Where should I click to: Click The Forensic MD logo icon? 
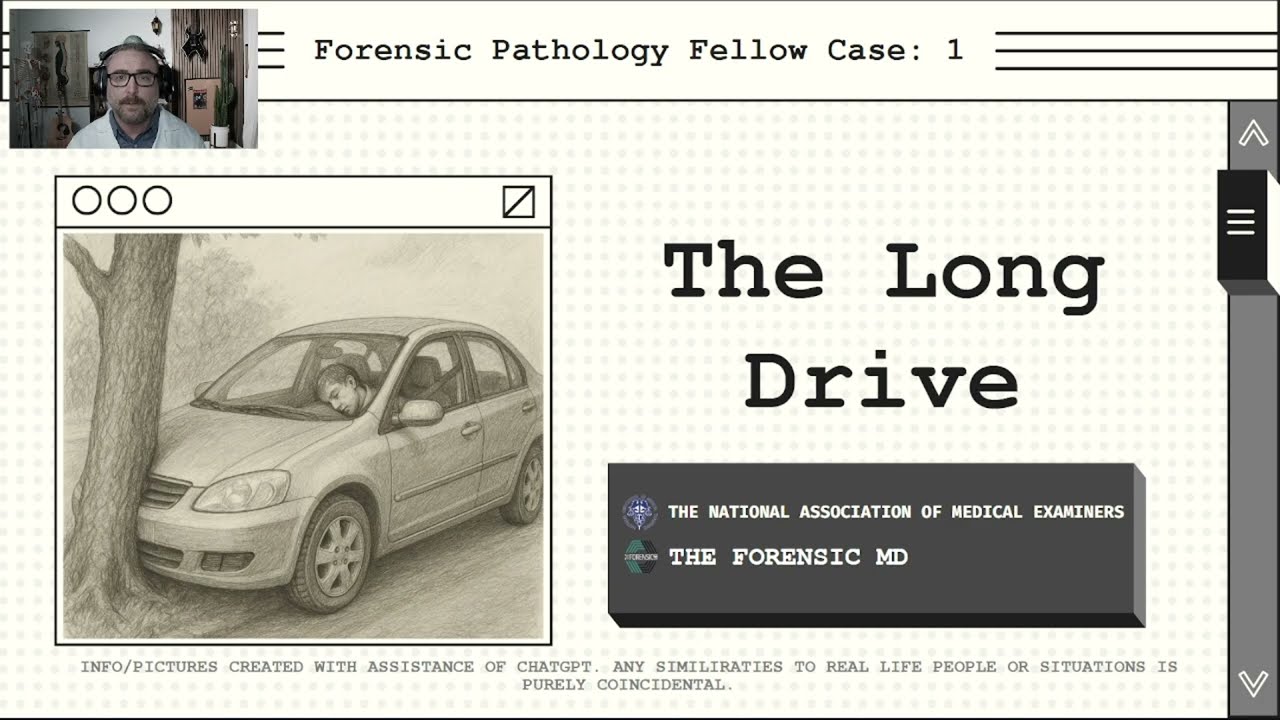[x=639, y=557]
